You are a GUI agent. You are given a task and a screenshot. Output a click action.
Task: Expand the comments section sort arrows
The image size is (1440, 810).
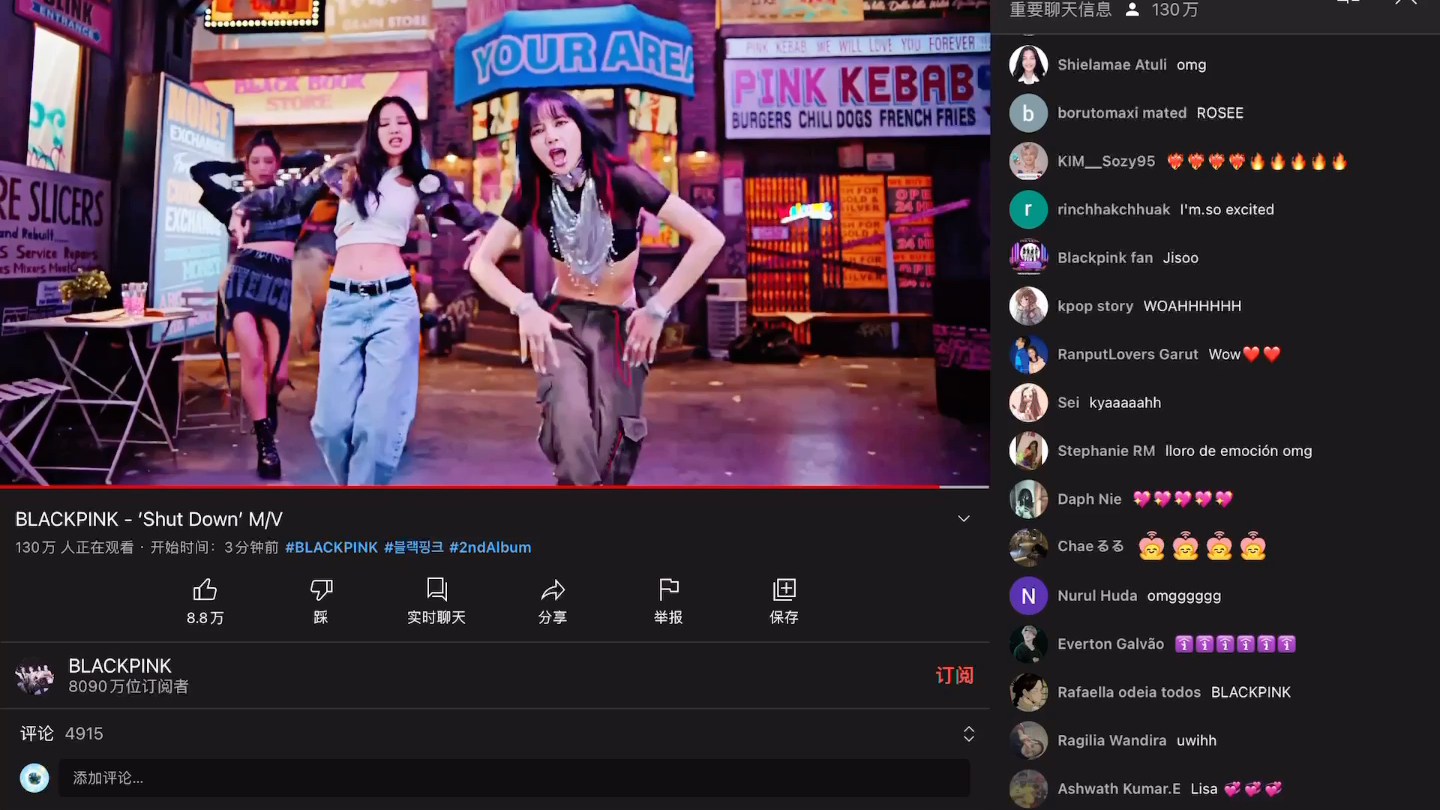pyautogui.click(x=969, y=734)
